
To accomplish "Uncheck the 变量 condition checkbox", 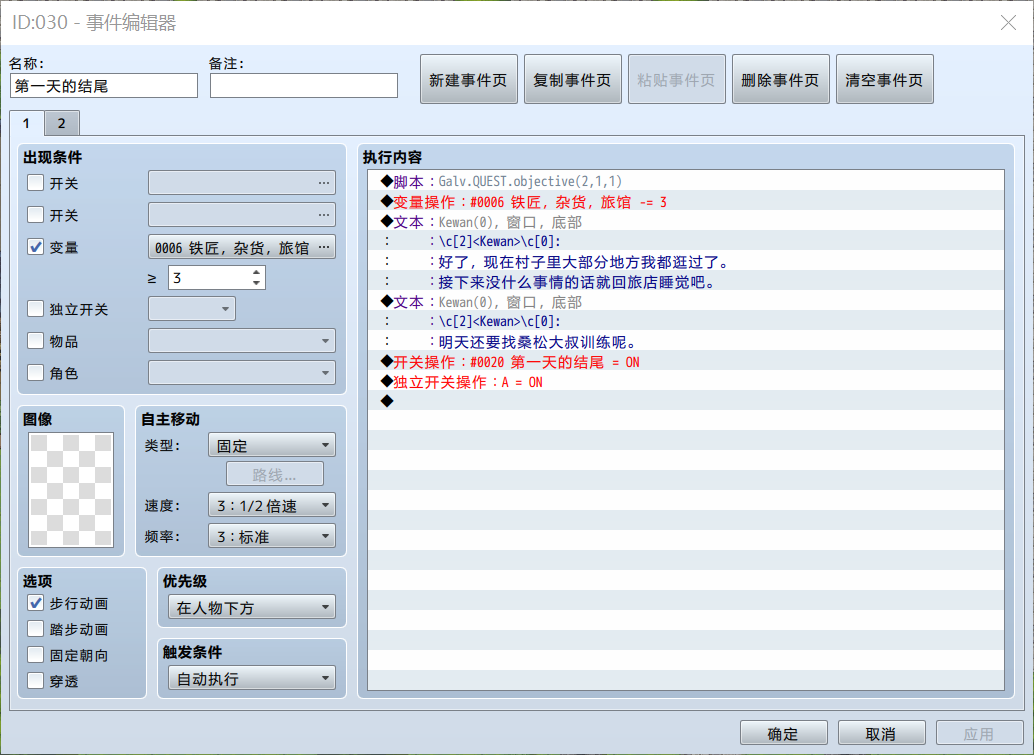I will [36, 247].
